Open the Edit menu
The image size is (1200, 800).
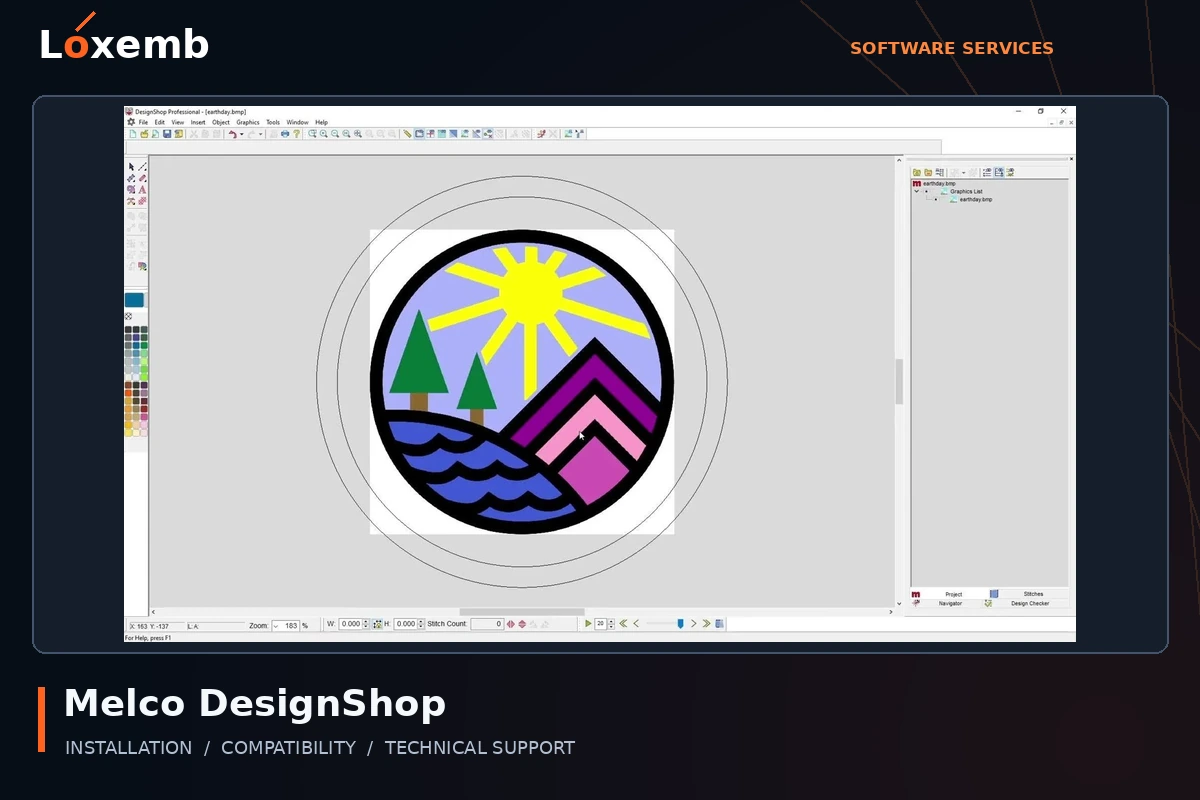tap(160, 122)
